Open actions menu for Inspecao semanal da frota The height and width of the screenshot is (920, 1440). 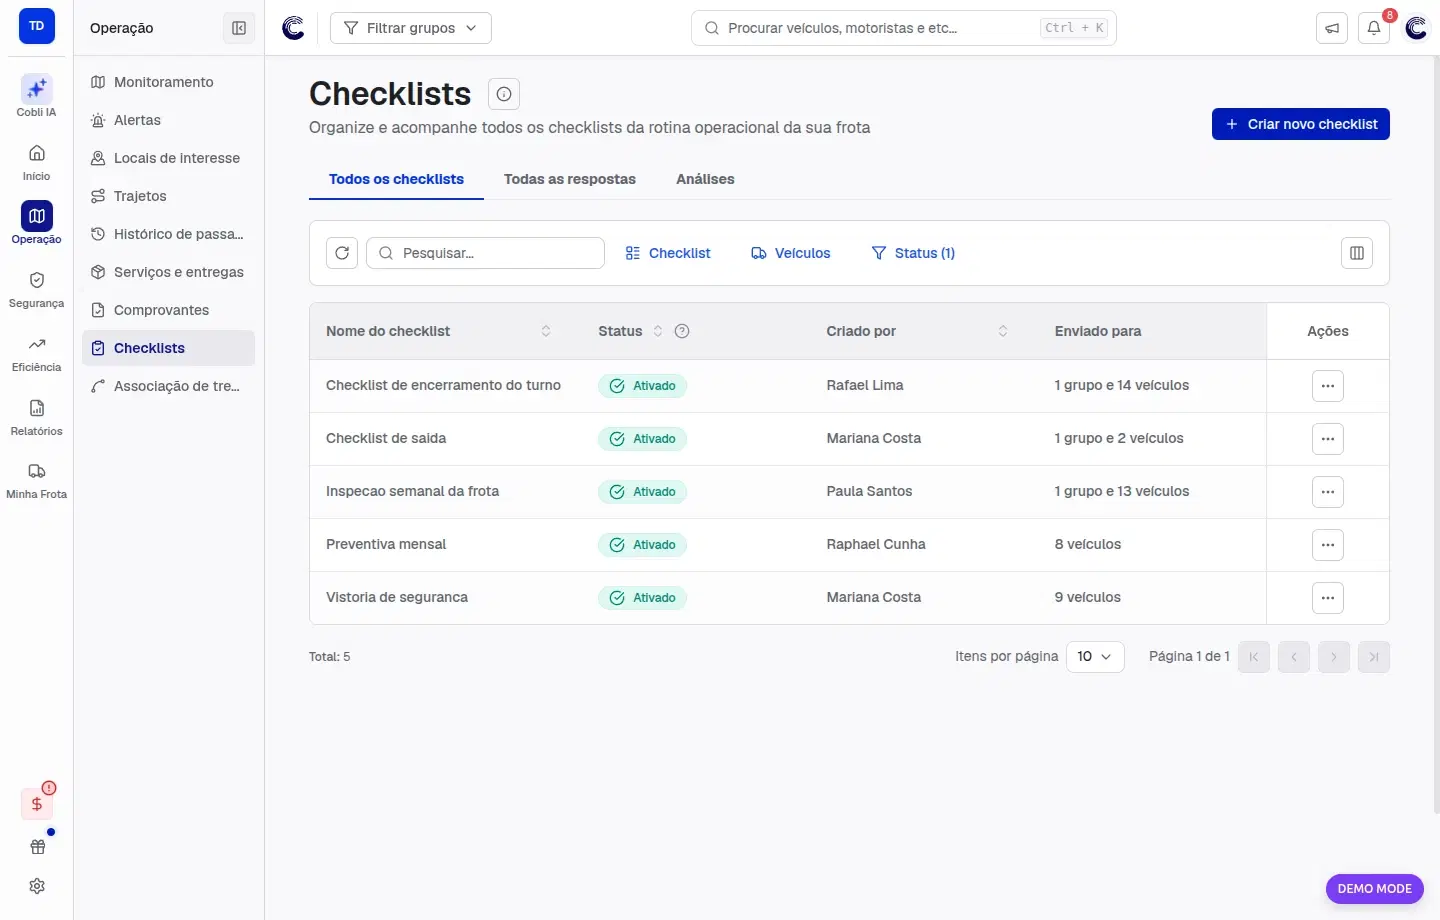pos(1328,492)
